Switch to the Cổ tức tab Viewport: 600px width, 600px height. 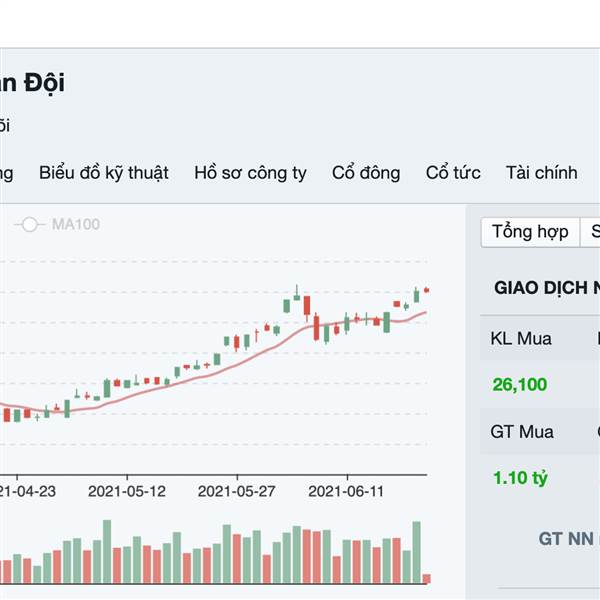coord(453,173)
